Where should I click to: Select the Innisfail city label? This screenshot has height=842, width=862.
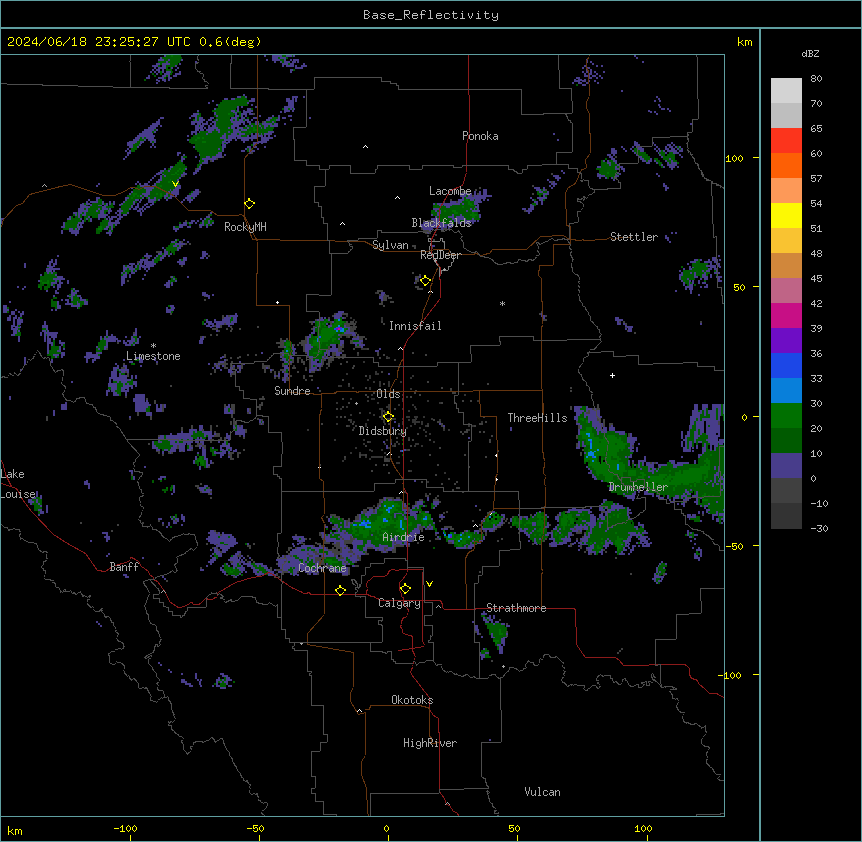click(x=415, y=326)
